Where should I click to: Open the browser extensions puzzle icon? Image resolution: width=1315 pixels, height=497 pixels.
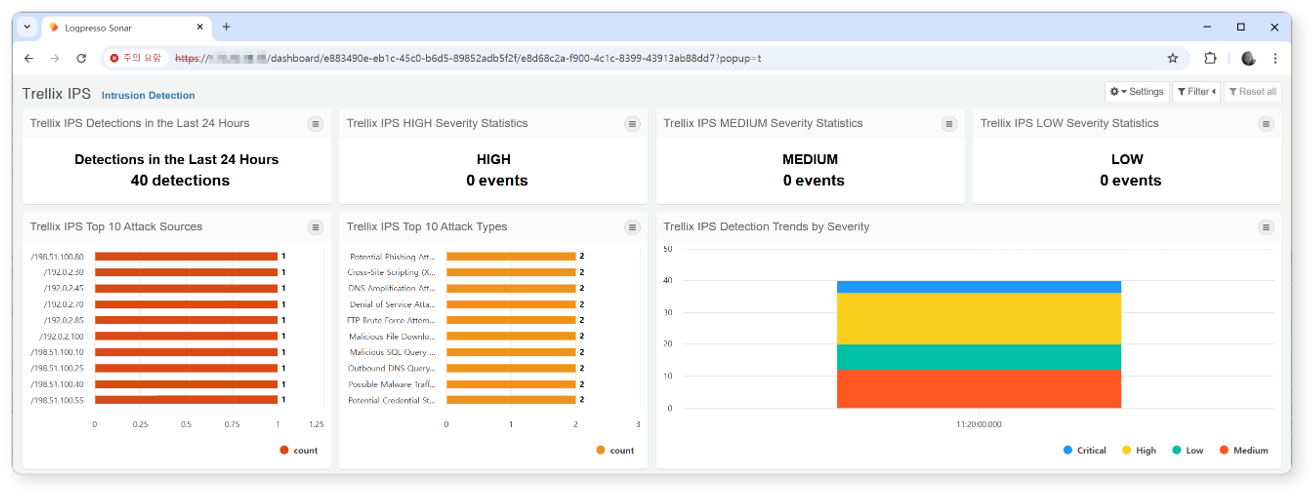pyautogui.click(x=1210, y=58)
